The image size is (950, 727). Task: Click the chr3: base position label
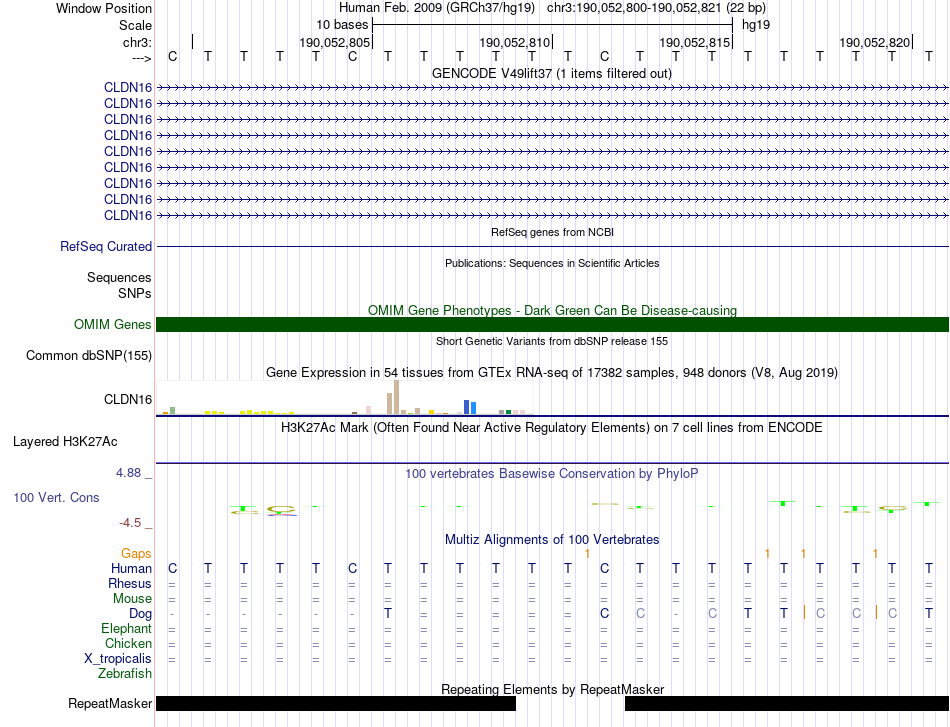point(137,42)
